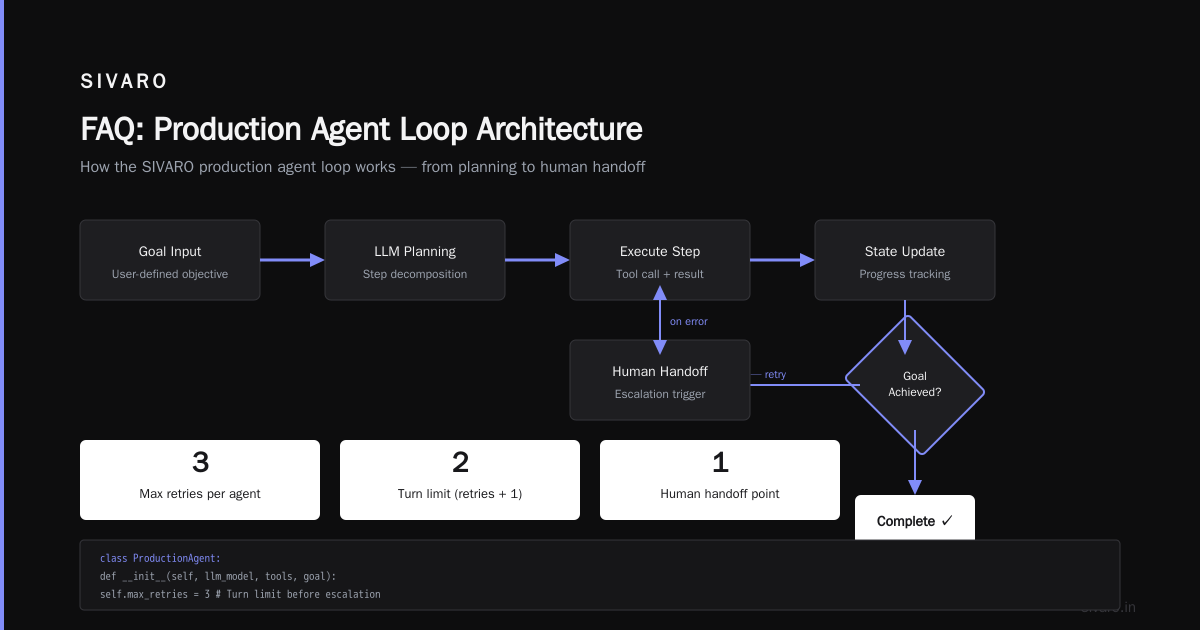The height and width of the screenshot is (630, 1200).
Task: Click the Complete ✓ box
Action: 915,519
